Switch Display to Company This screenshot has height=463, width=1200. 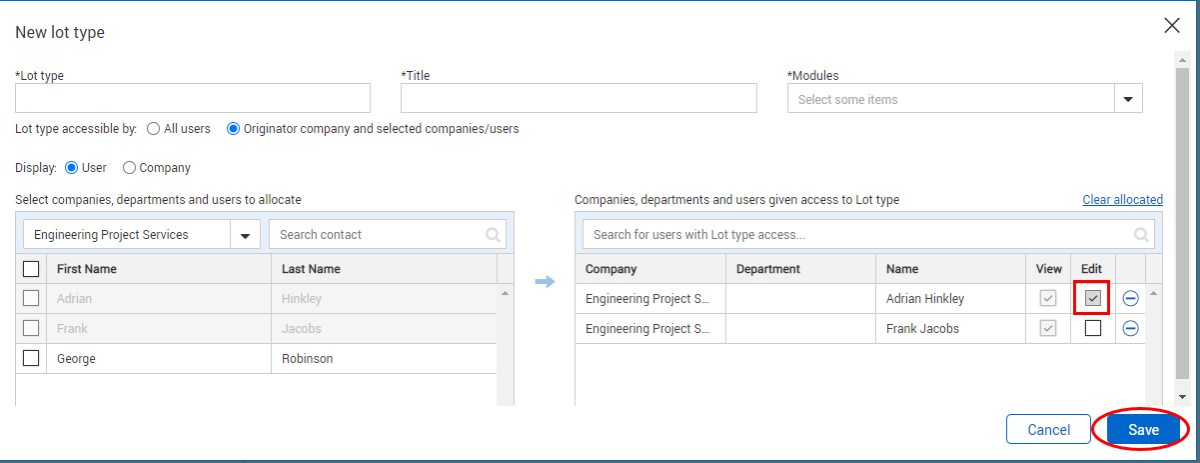pos(130,168)
